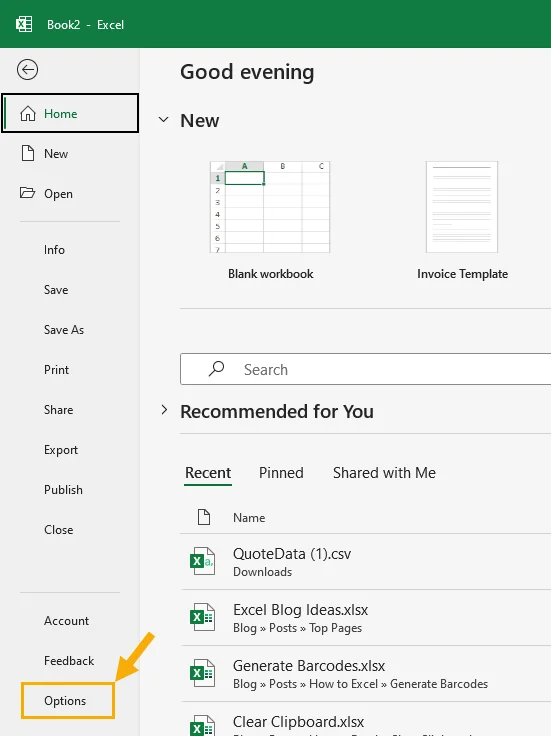The height and width of the screenshot is (736, 551).
Task: Create a Blank workbook from thumbnail
Action: [270, 207]
